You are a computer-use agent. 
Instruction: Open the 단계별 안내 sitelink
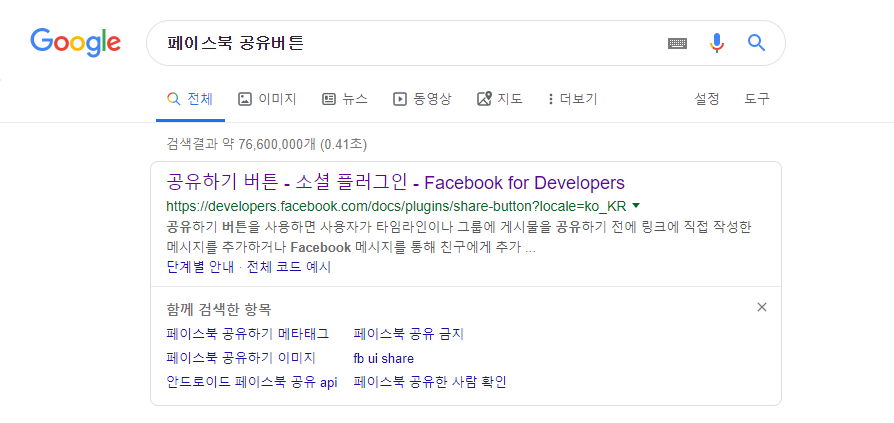(200, 267)
